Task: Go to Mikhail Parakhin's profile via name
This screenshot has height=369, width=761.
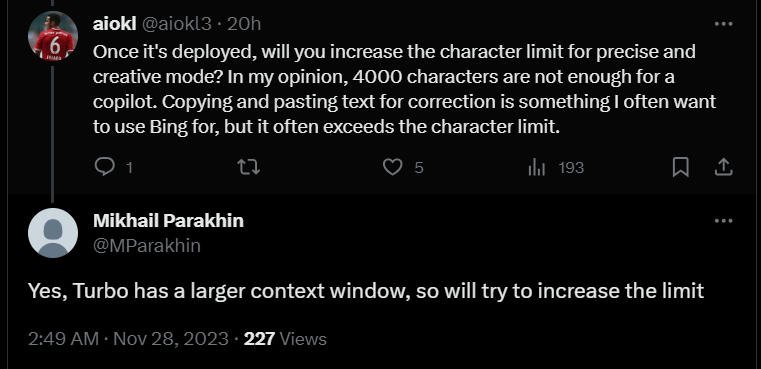Action: click(168, 220)
